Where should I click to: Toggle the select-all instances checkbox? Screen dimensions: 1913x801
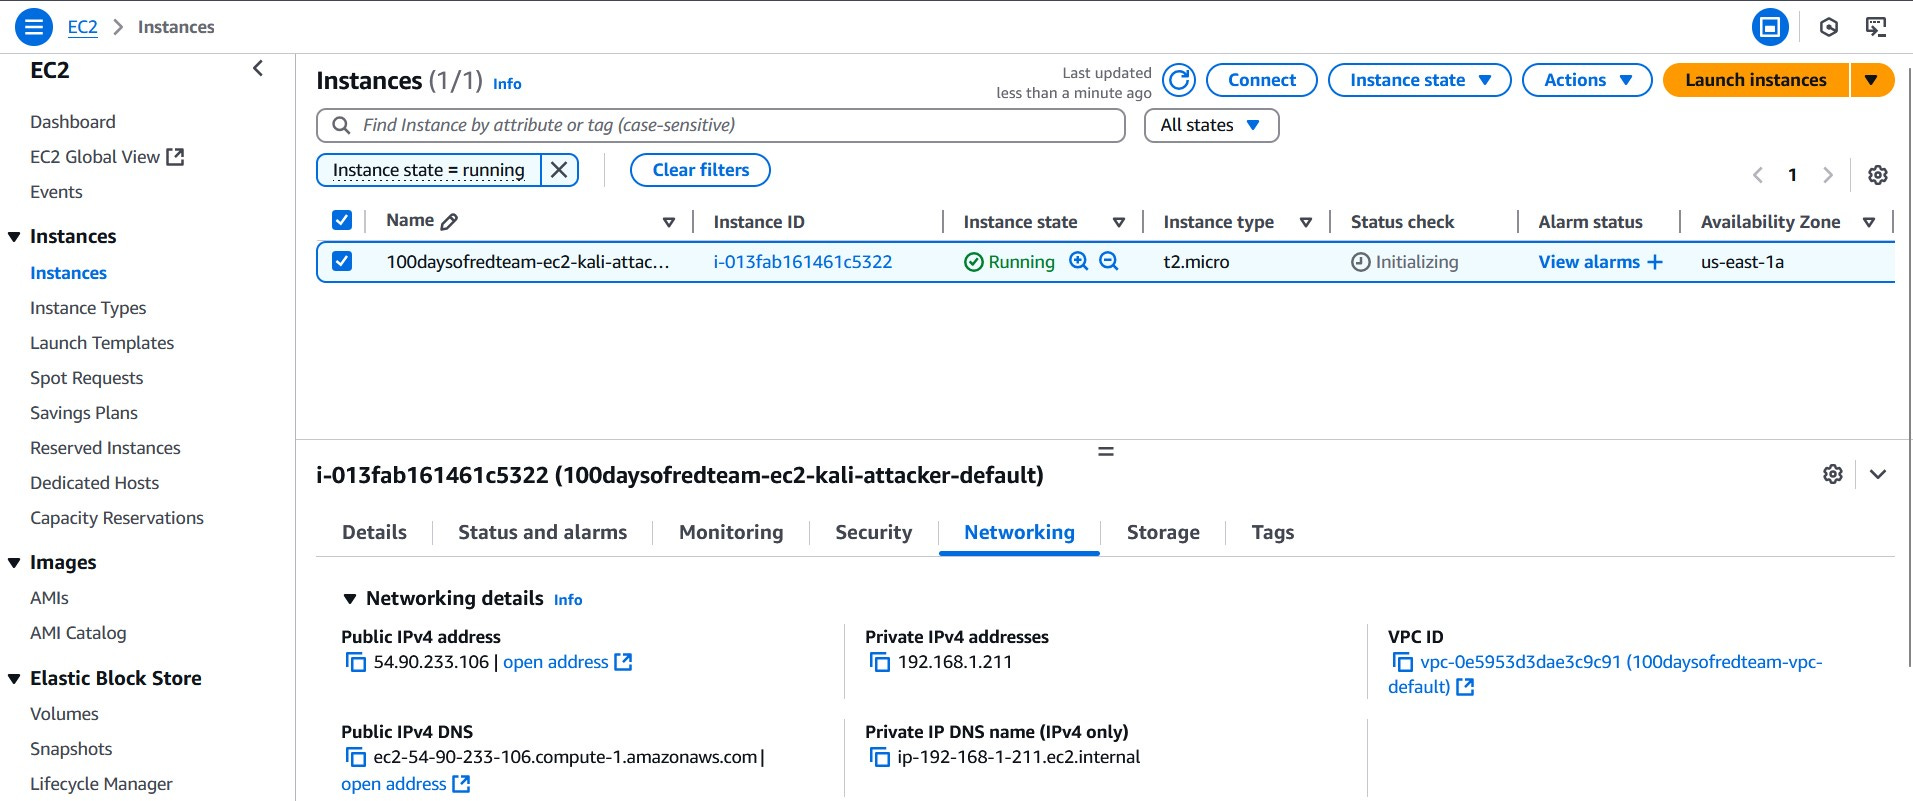342,220
